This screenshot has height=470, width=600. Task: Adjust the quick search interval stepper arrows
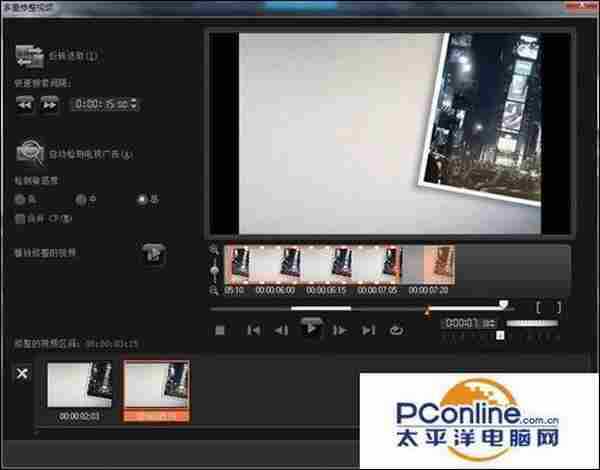134,103
